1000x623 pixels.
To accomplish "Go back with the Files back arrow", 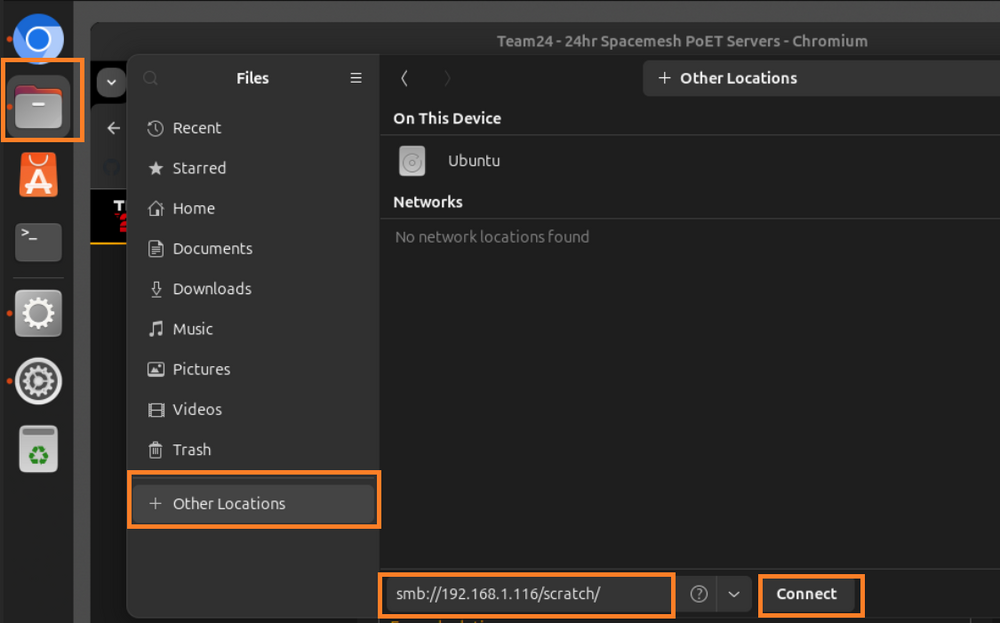I will (x=404, y=78).
